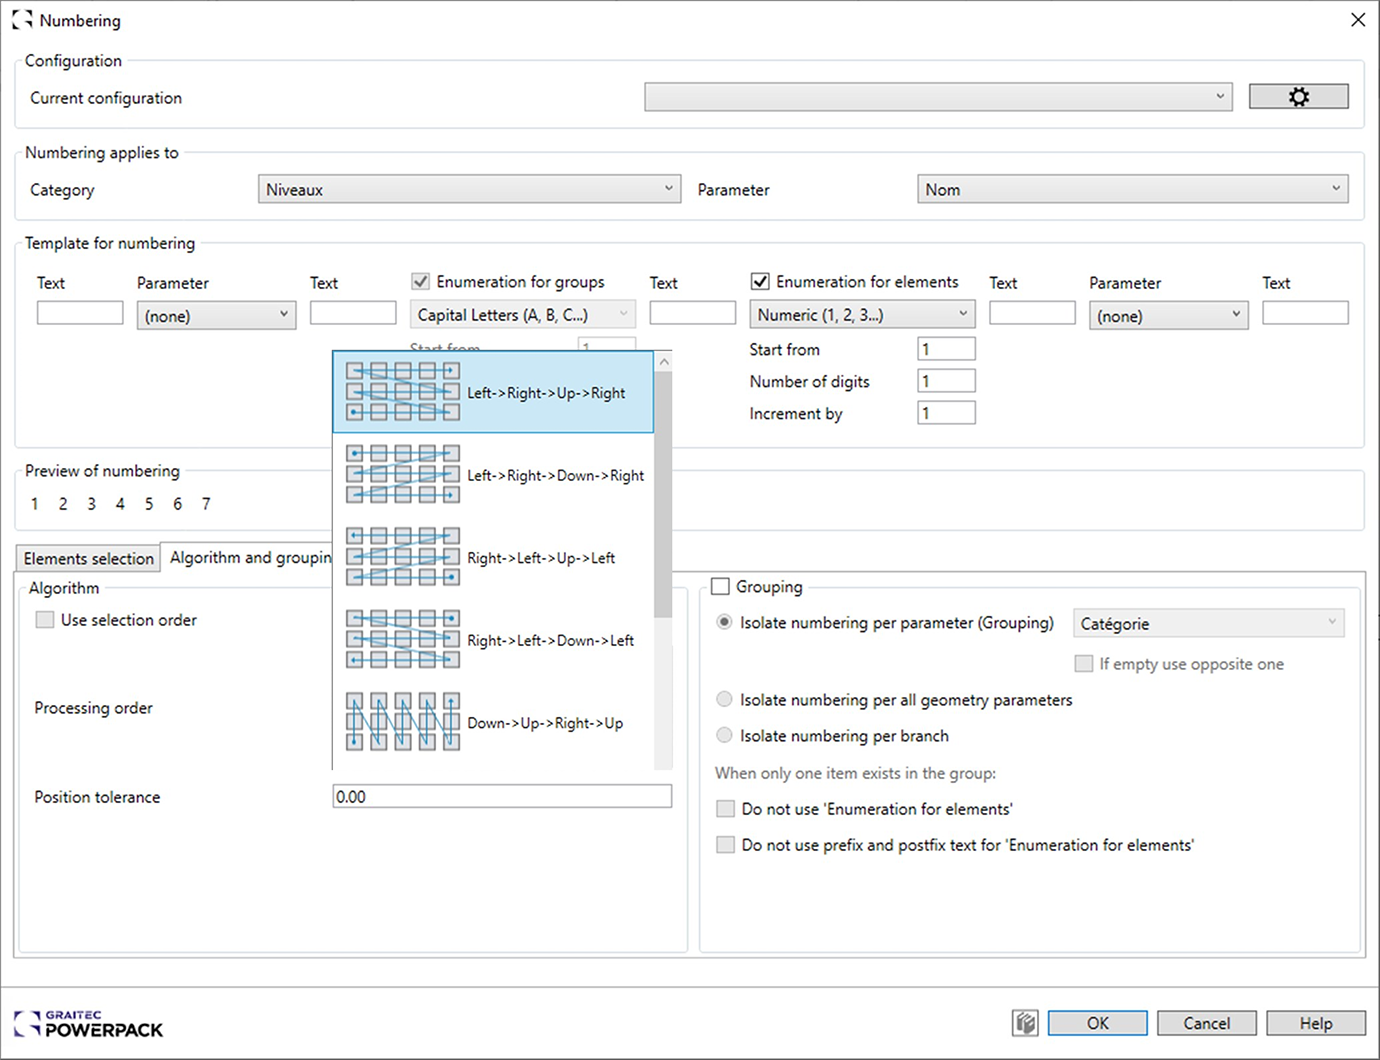Click the Down->Up->Right->Up pattern icon

402,721
